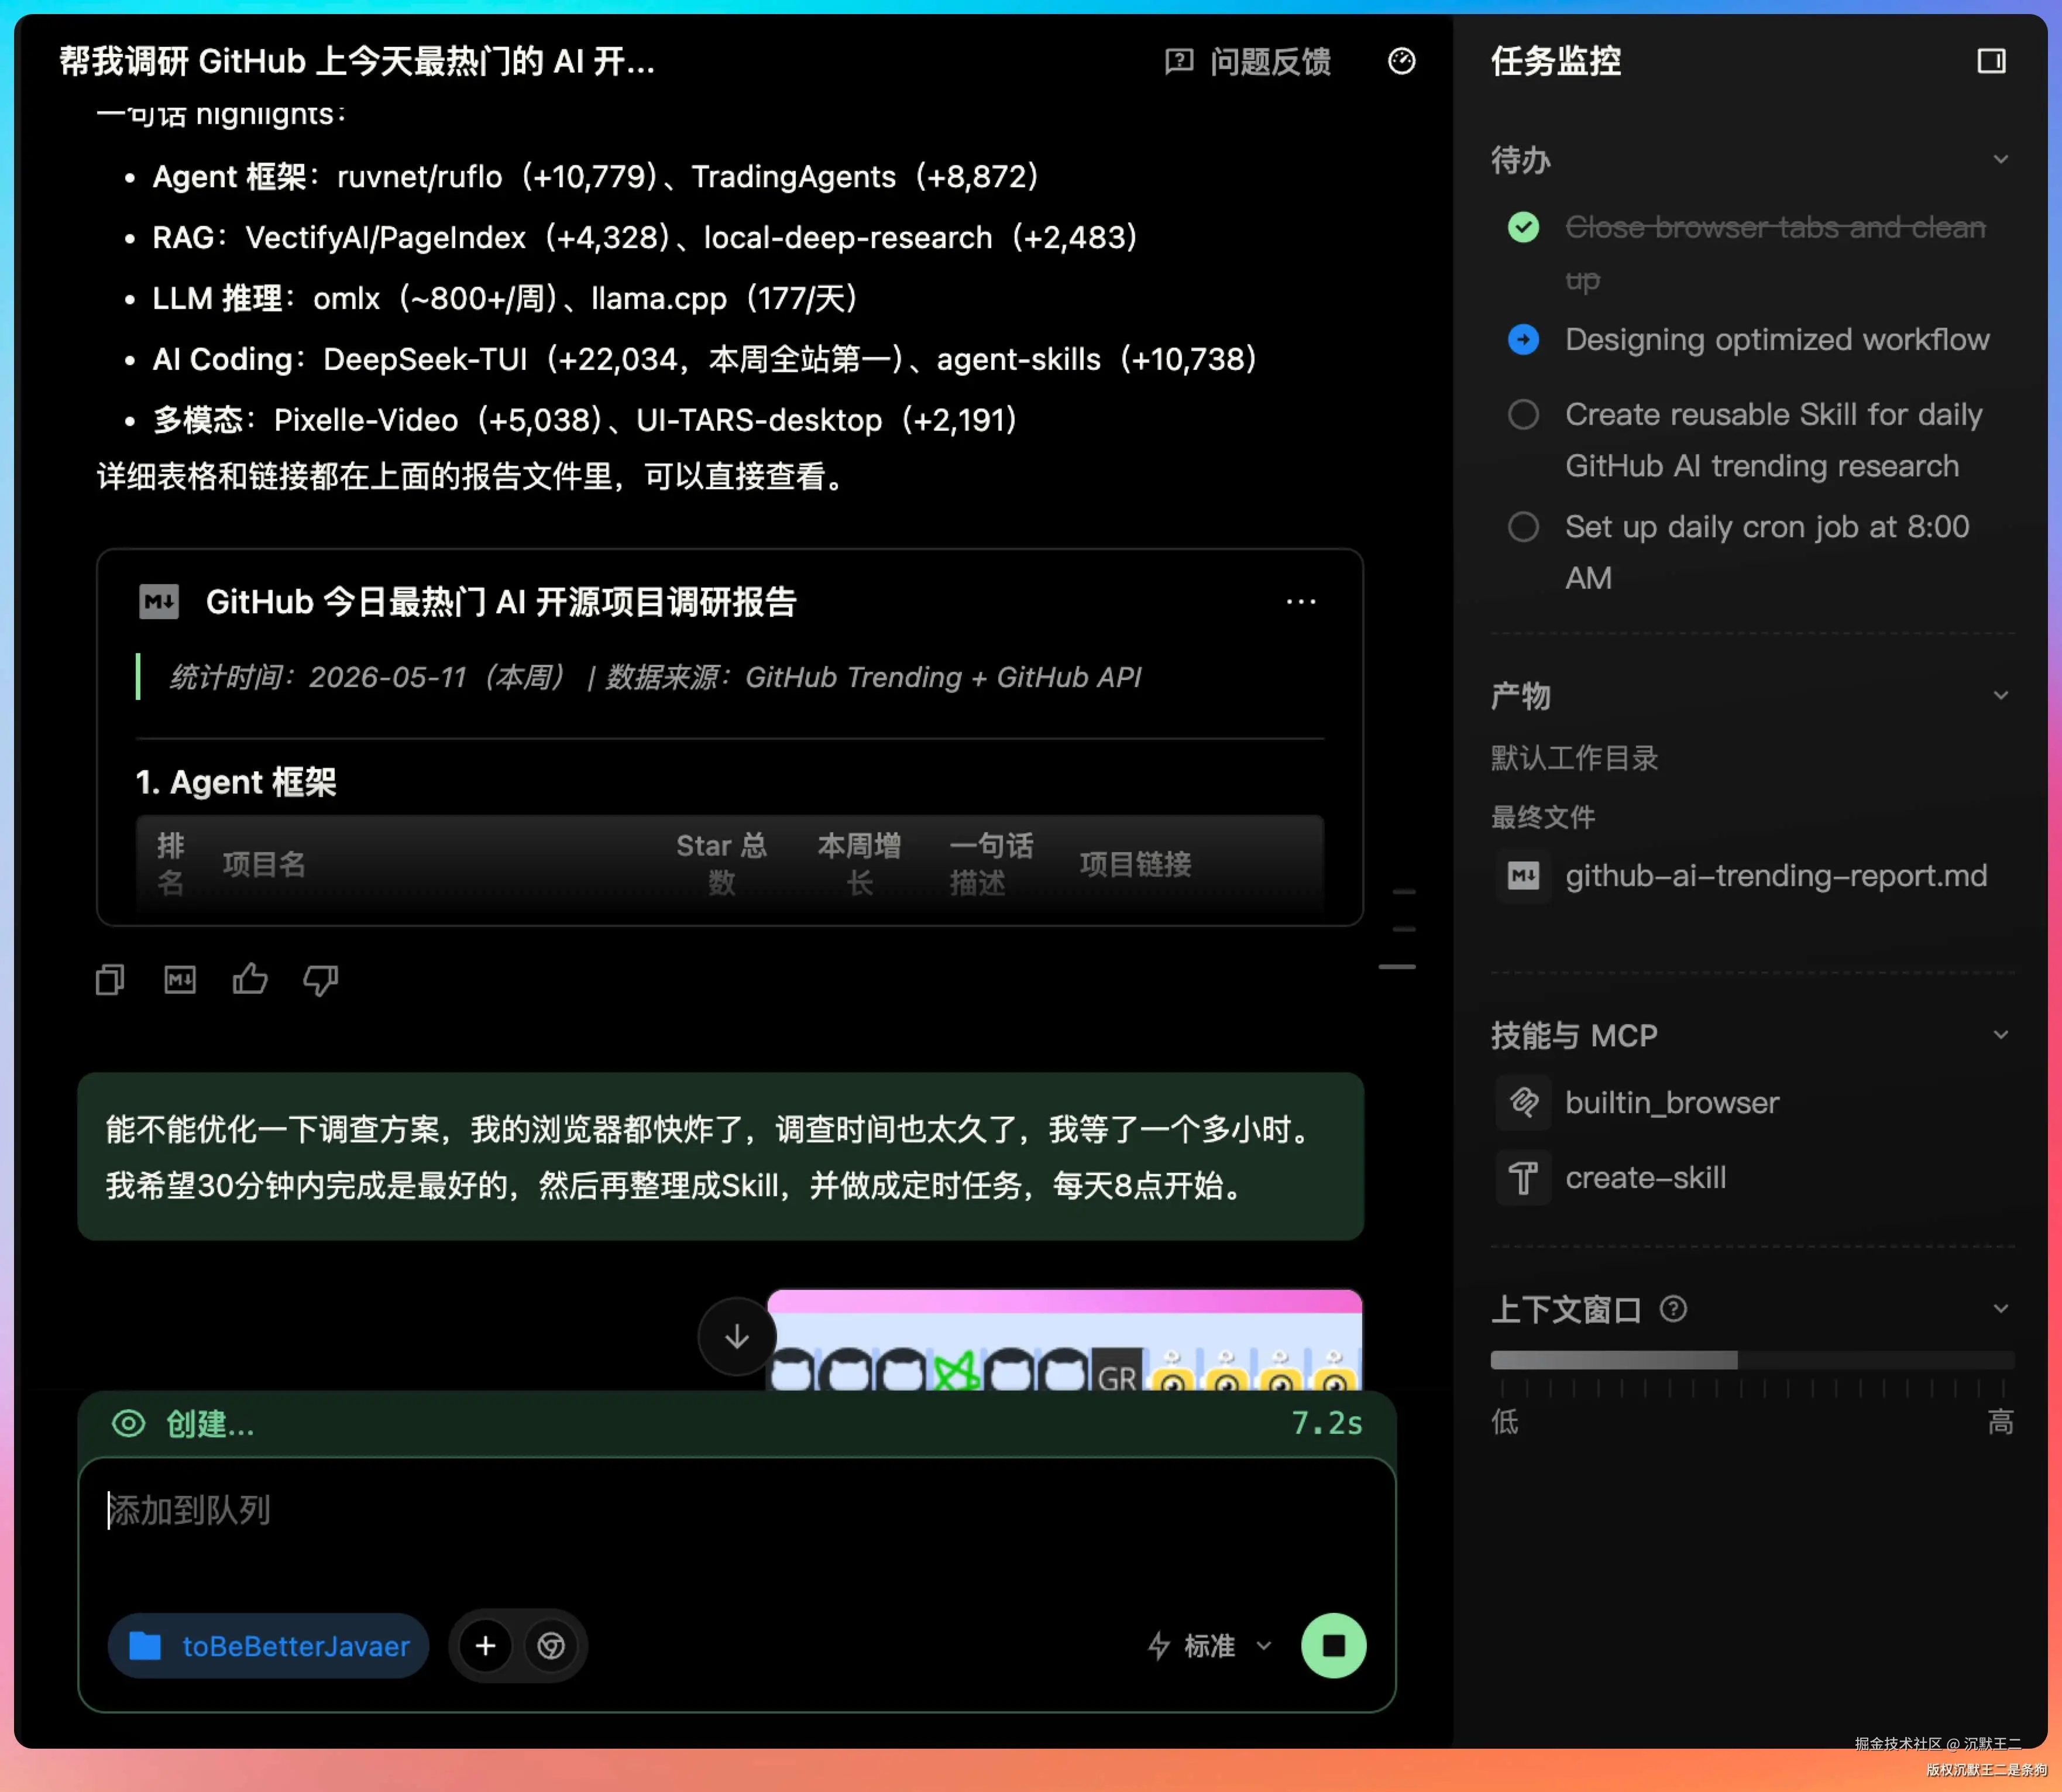Give thumbs down to the reply
2062x1792 pixels.
[x=321, y=980]
